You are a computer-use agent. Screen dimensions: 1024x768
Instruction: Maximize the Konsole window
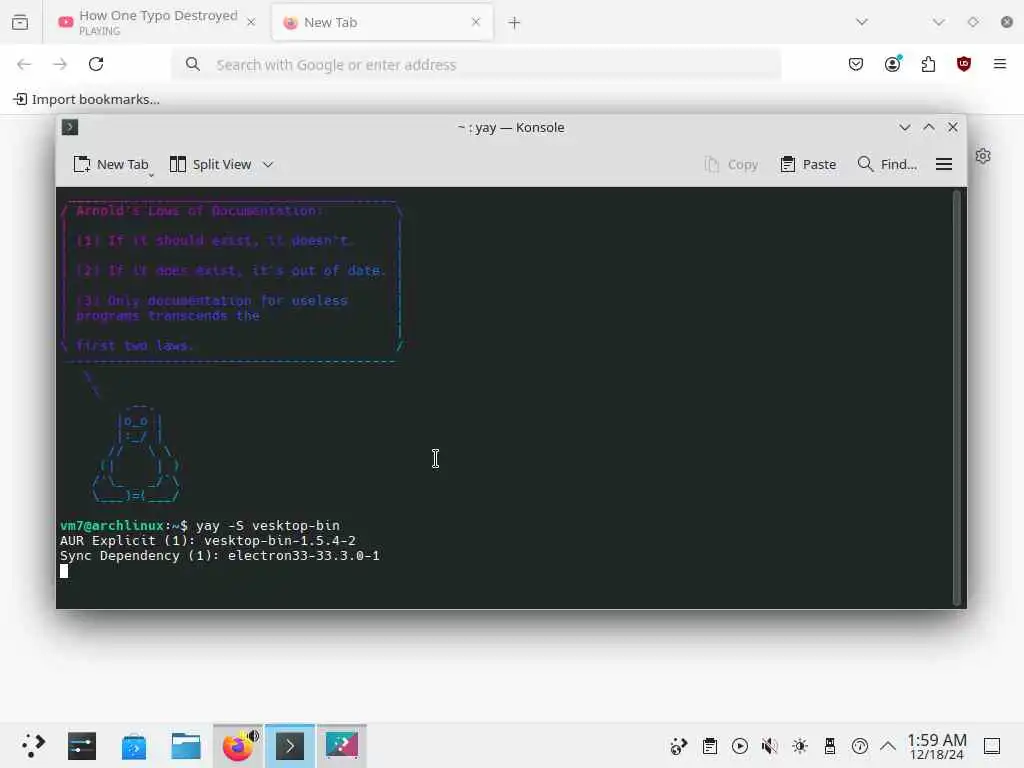(929, 127)
